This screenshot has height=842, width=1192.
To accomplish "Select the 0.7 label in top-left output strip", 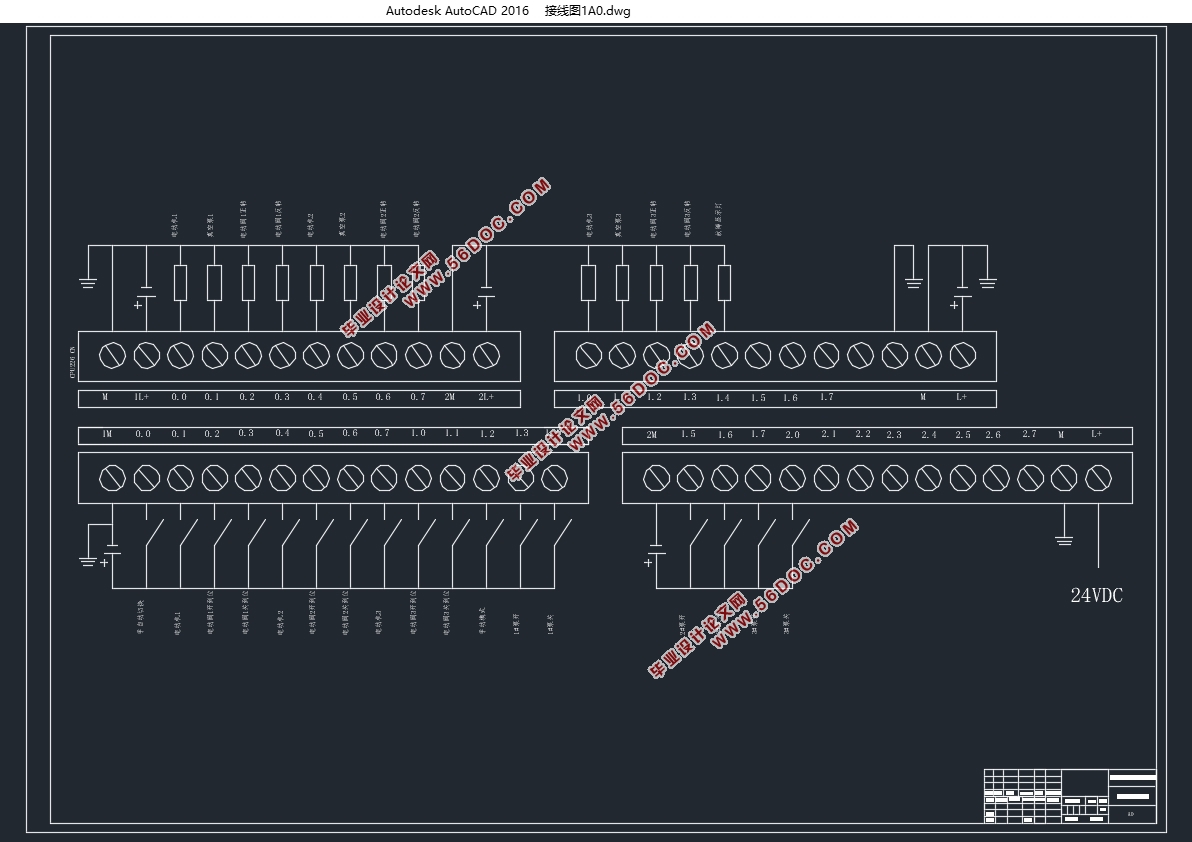I will click(418, 398).
